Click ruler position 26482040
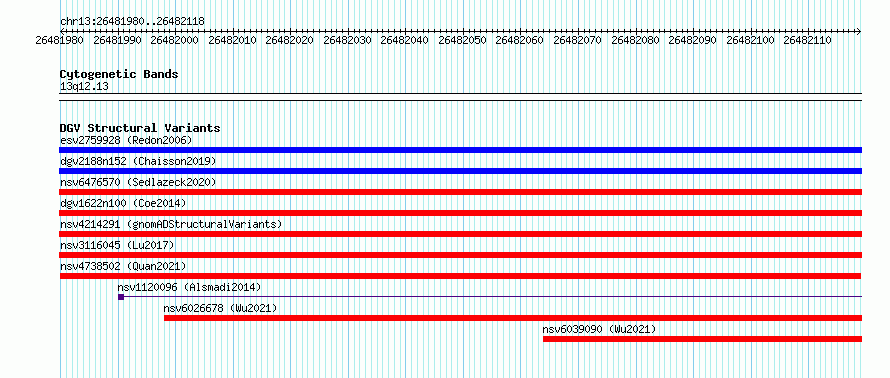This screenshot has width=890, height=378. tap(405, 41)
